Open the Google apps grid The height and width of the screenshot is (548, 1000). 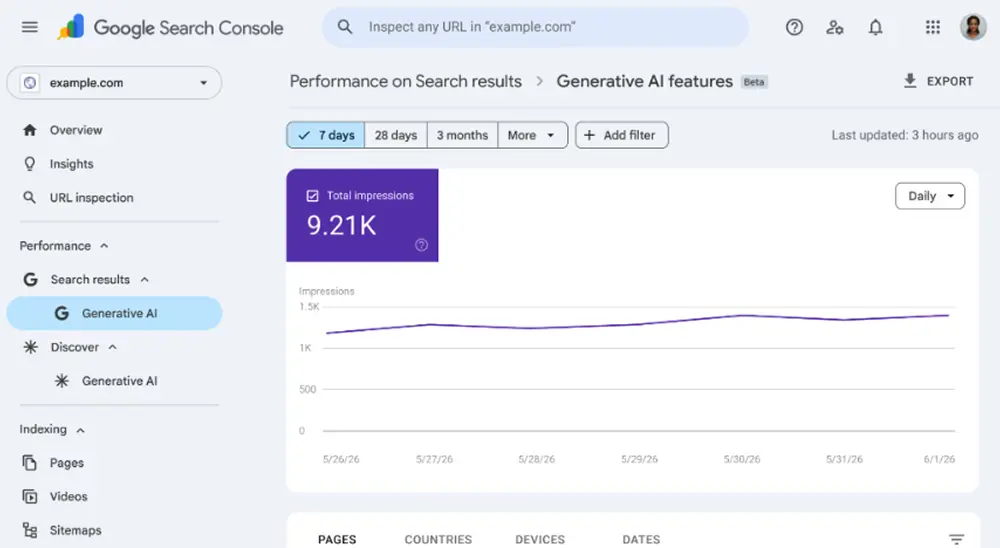point(932,27)
